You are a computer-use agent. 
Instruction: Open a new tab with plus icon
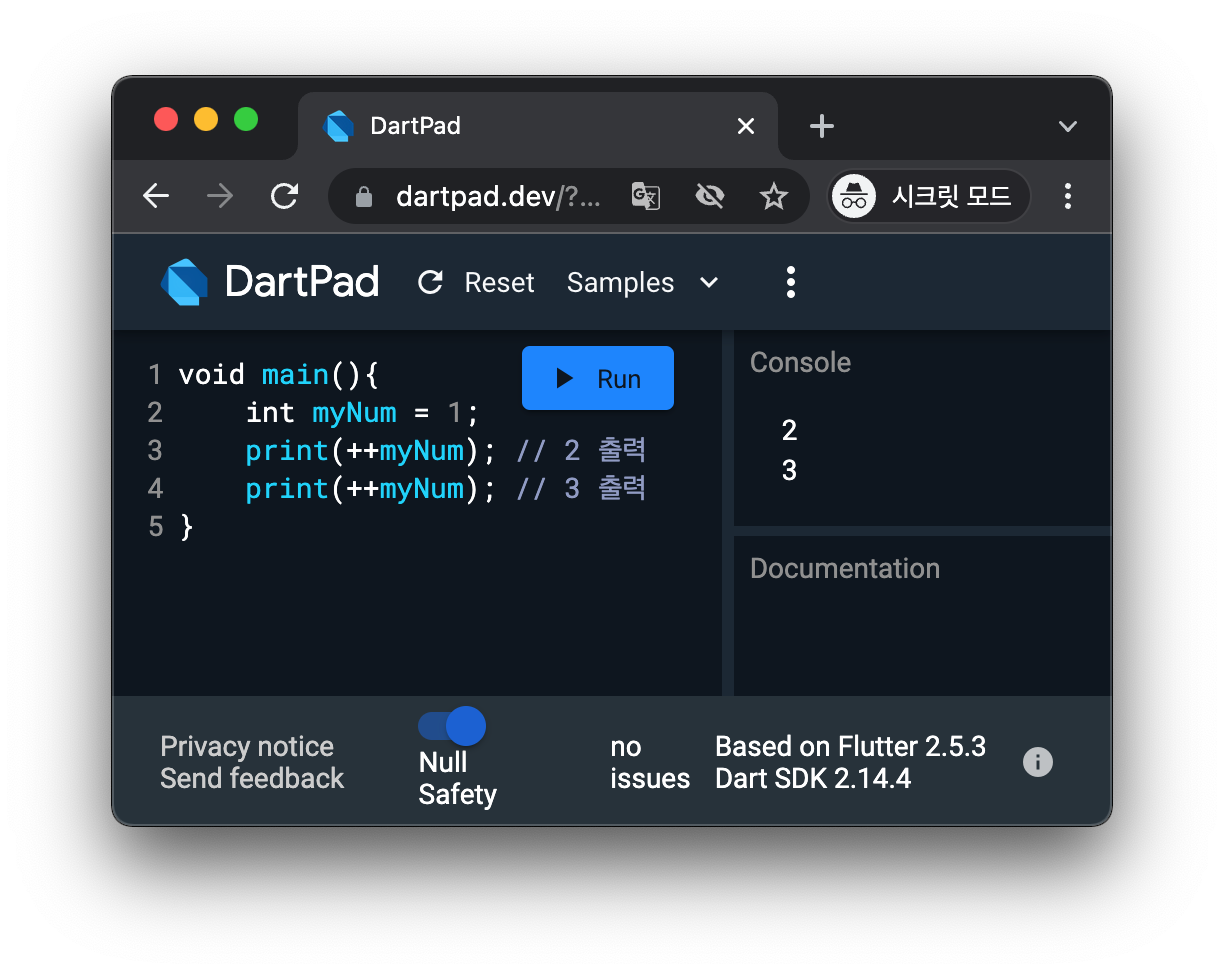[821, 126]
